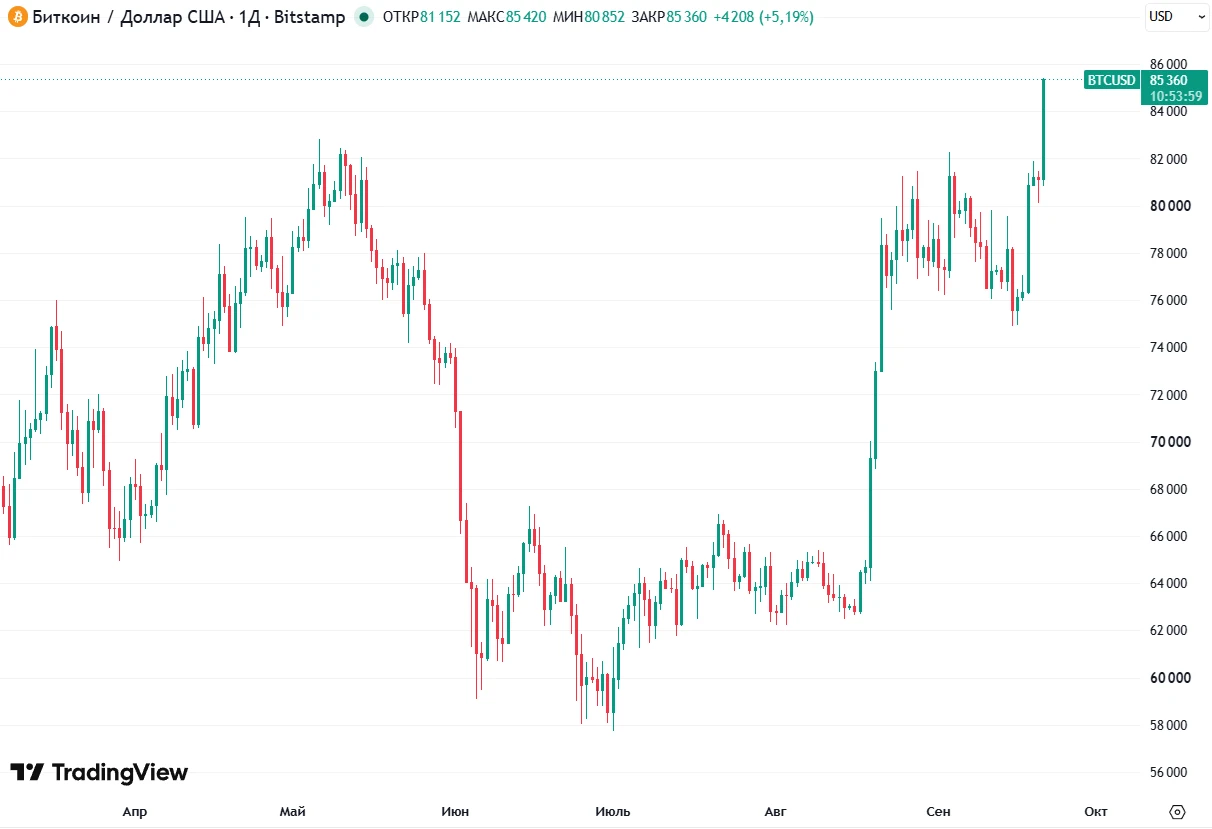Click the ЗАКР 85 360 close value
The height and width of the screenshot is (829, 1212).
(670, 17)
